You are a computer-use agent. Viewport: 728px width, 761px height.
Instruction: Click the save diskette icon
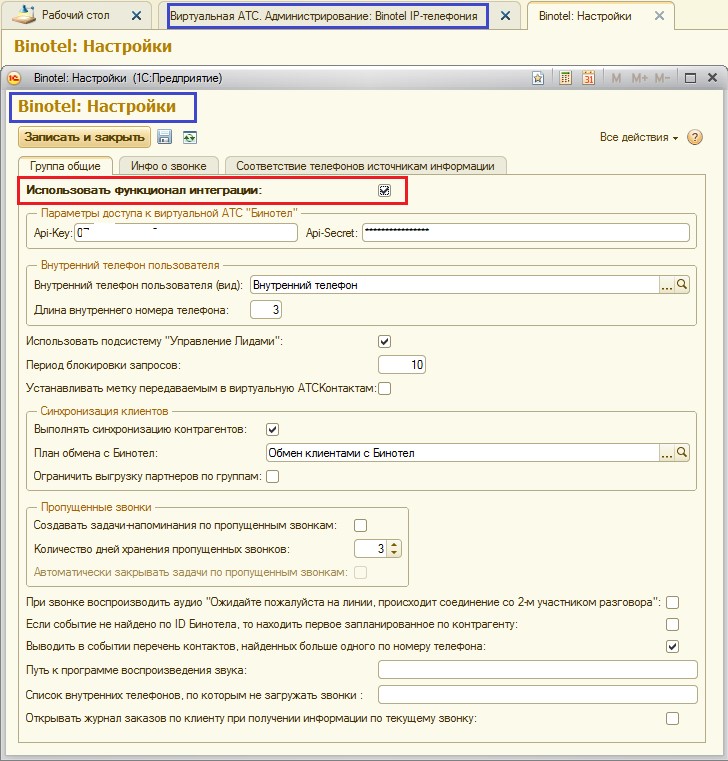pyautogui.click(x=165, y=137)
